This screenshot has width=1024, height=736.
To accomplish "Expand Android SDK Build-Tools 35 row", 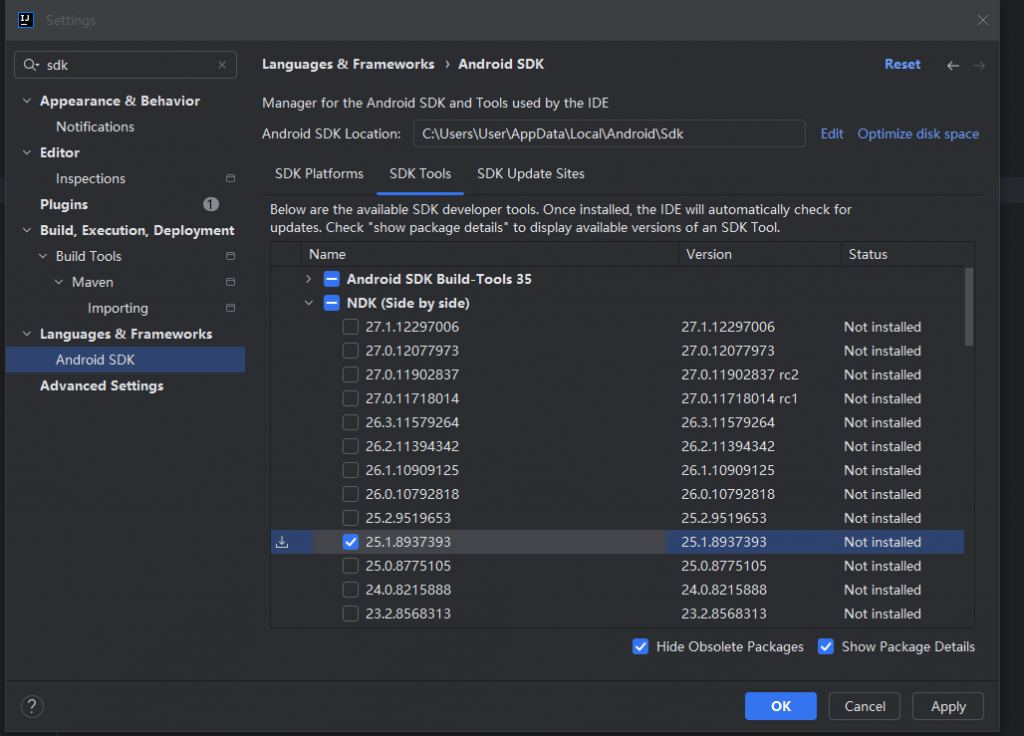I will [308, 279].
